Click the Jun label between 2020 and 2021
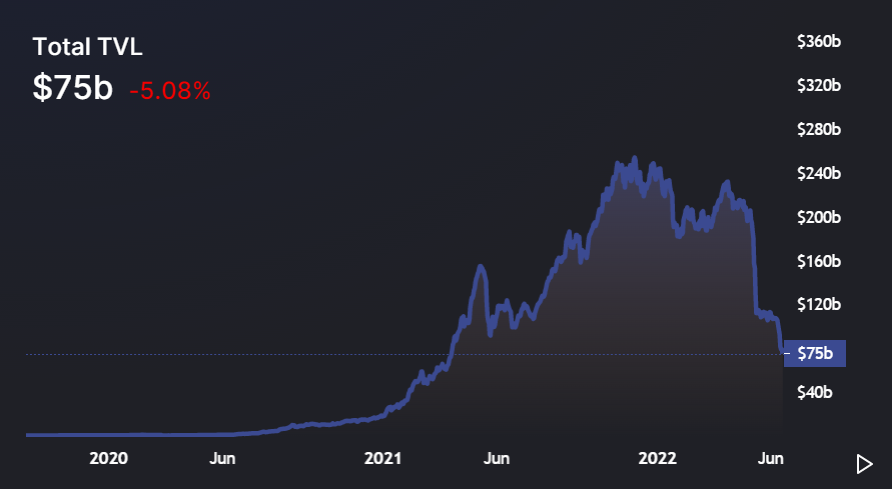This screenshot has height=489, width=892. click(222, 458)
